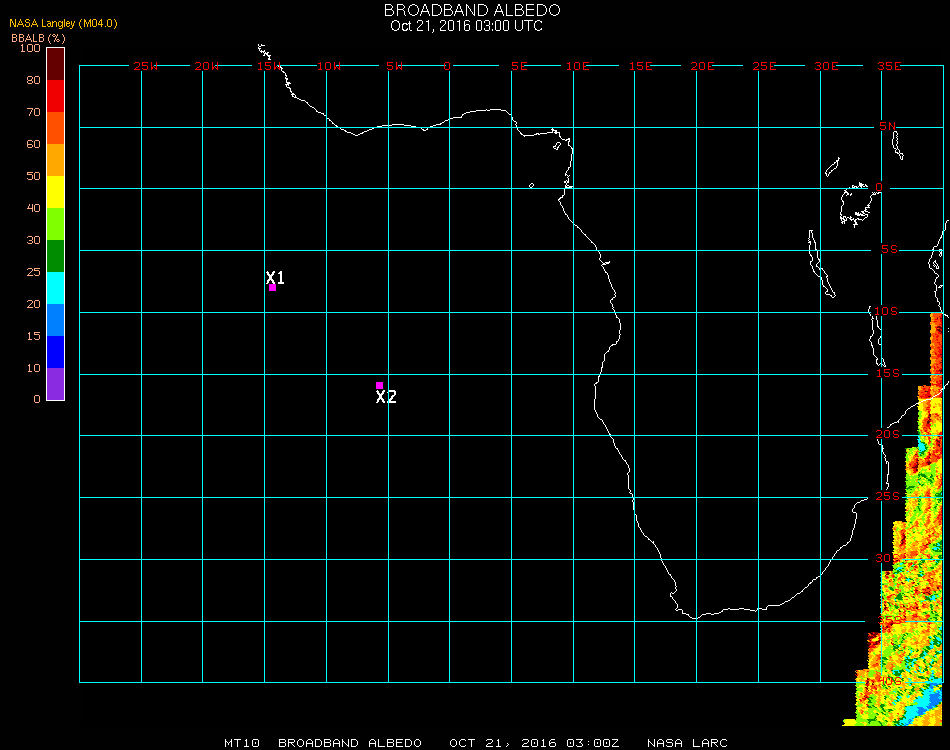Click the BROADBAND ALBEDO title text

(x=472, y=10)
